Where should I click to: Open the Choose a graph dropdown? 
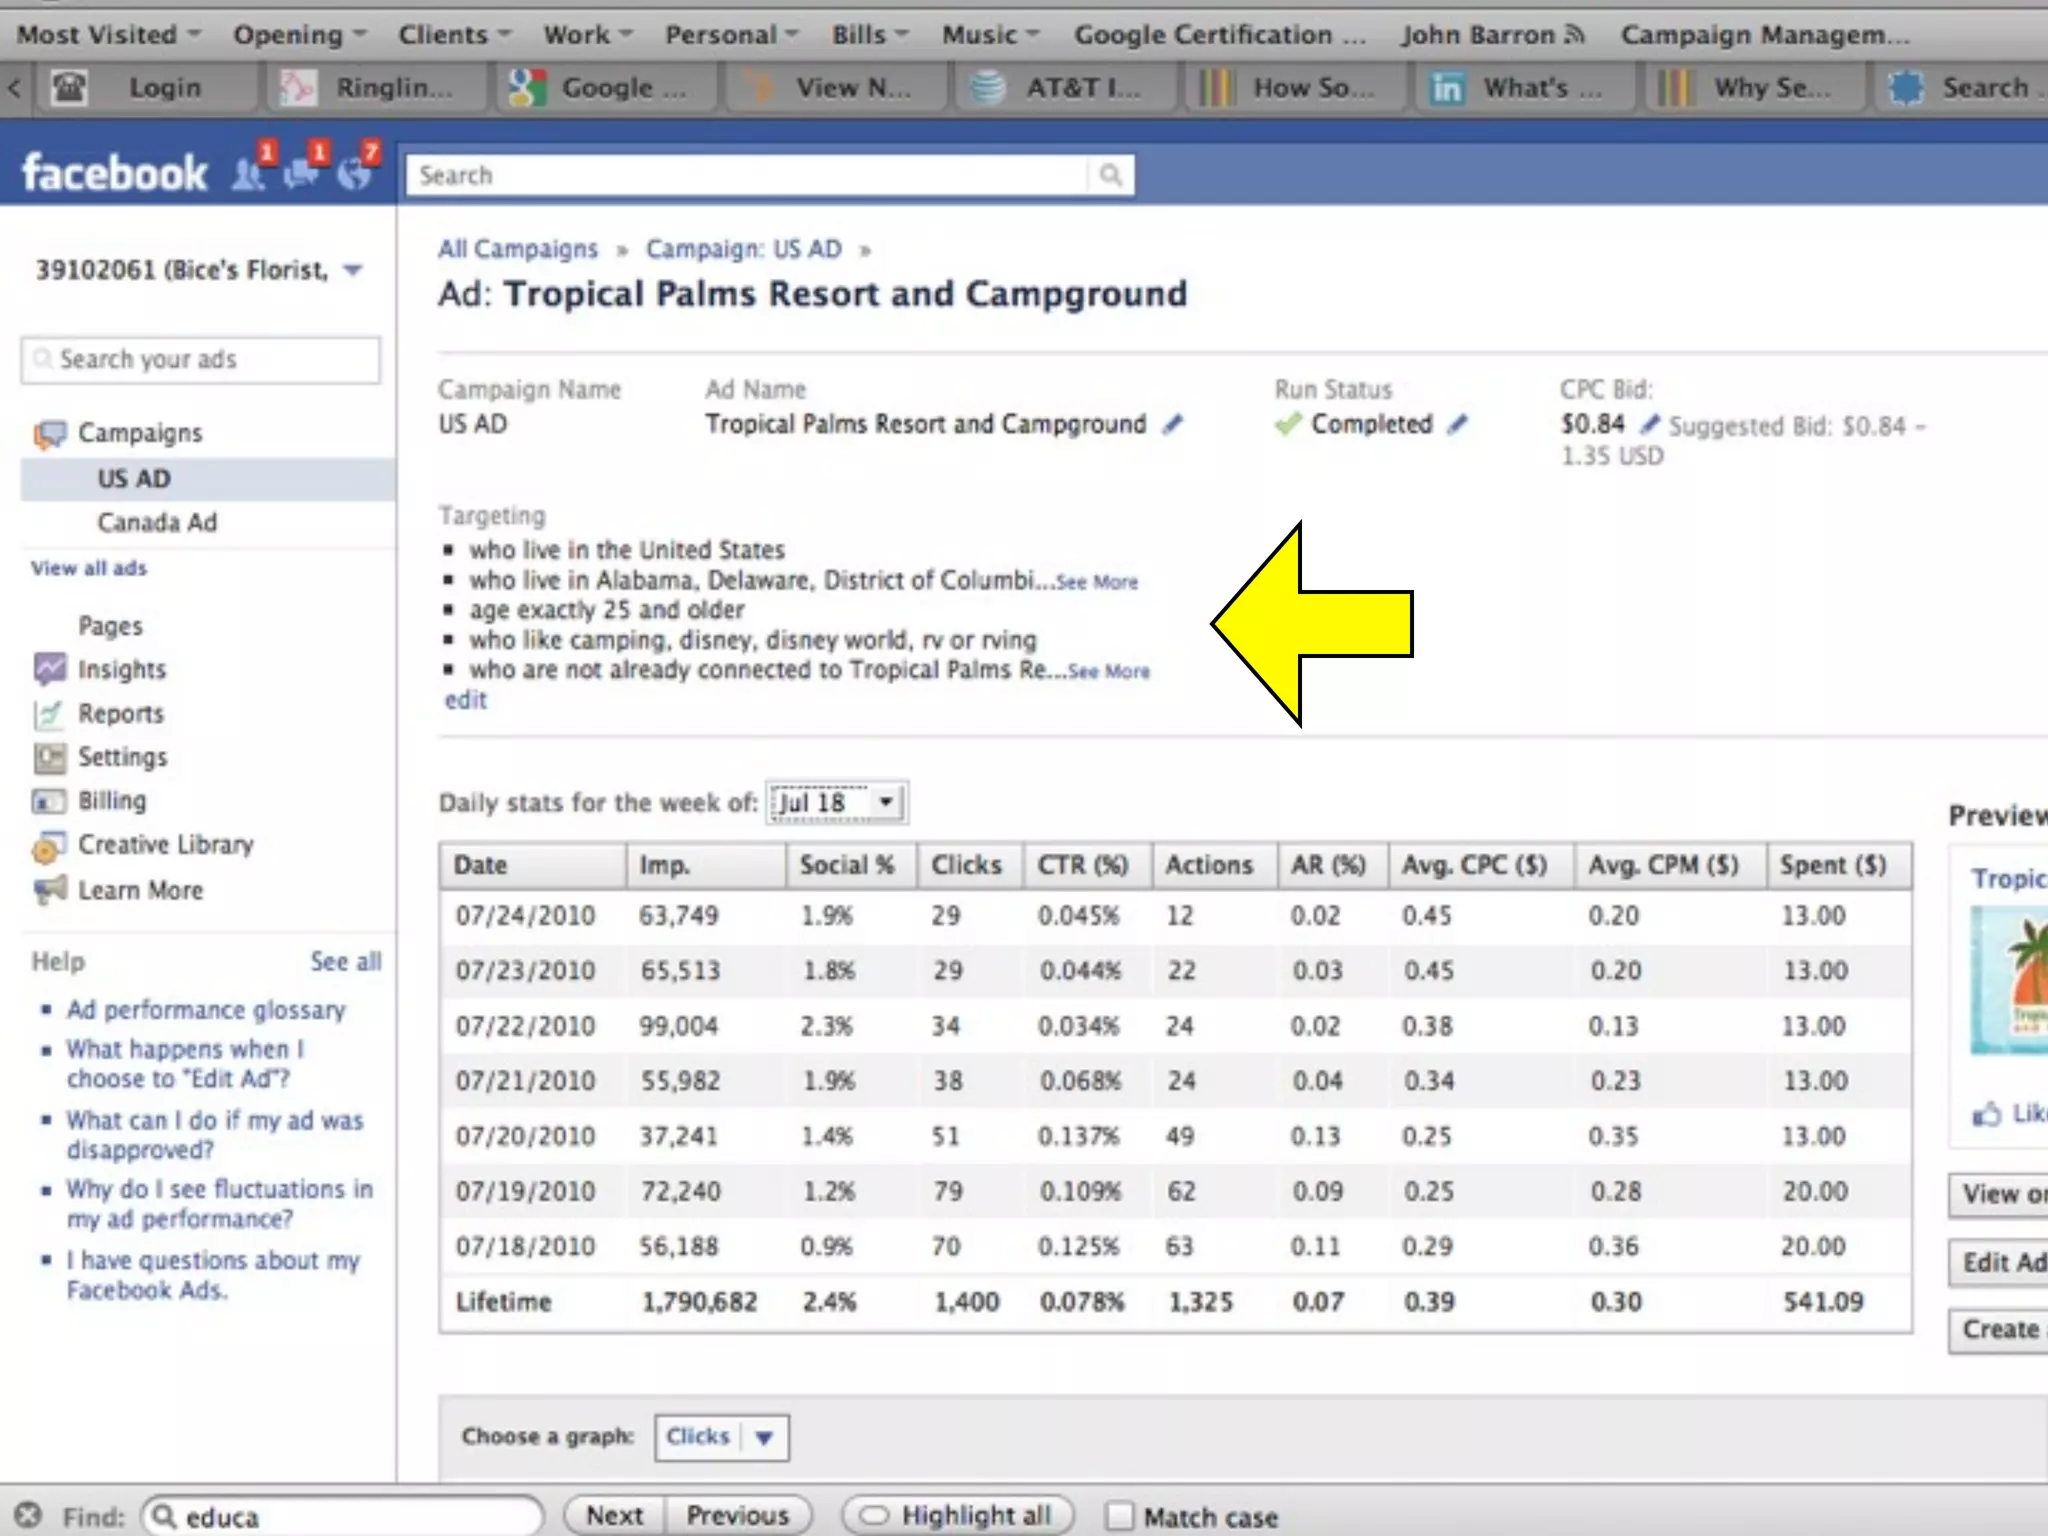(x=721, y=1437)
